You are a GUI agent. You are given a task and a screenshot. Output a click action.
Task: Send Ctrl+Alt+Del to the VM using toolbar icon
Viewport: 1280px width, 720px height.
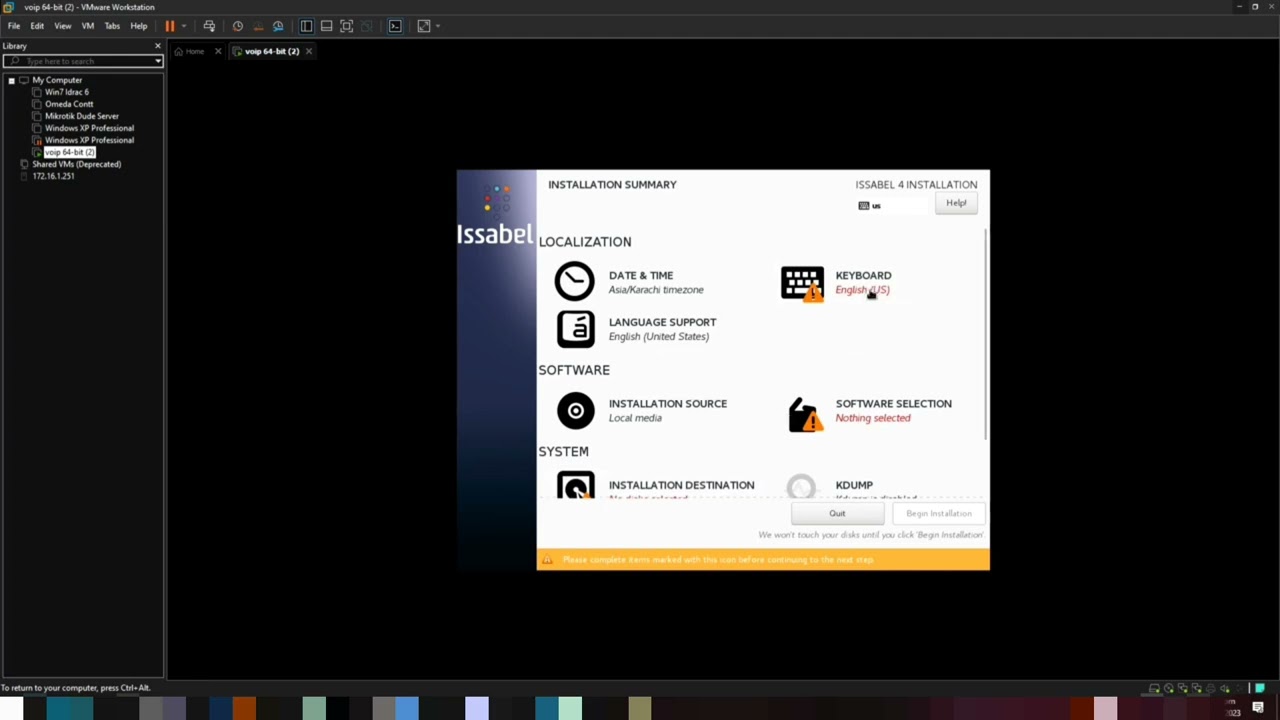click(x=209, y=26)
